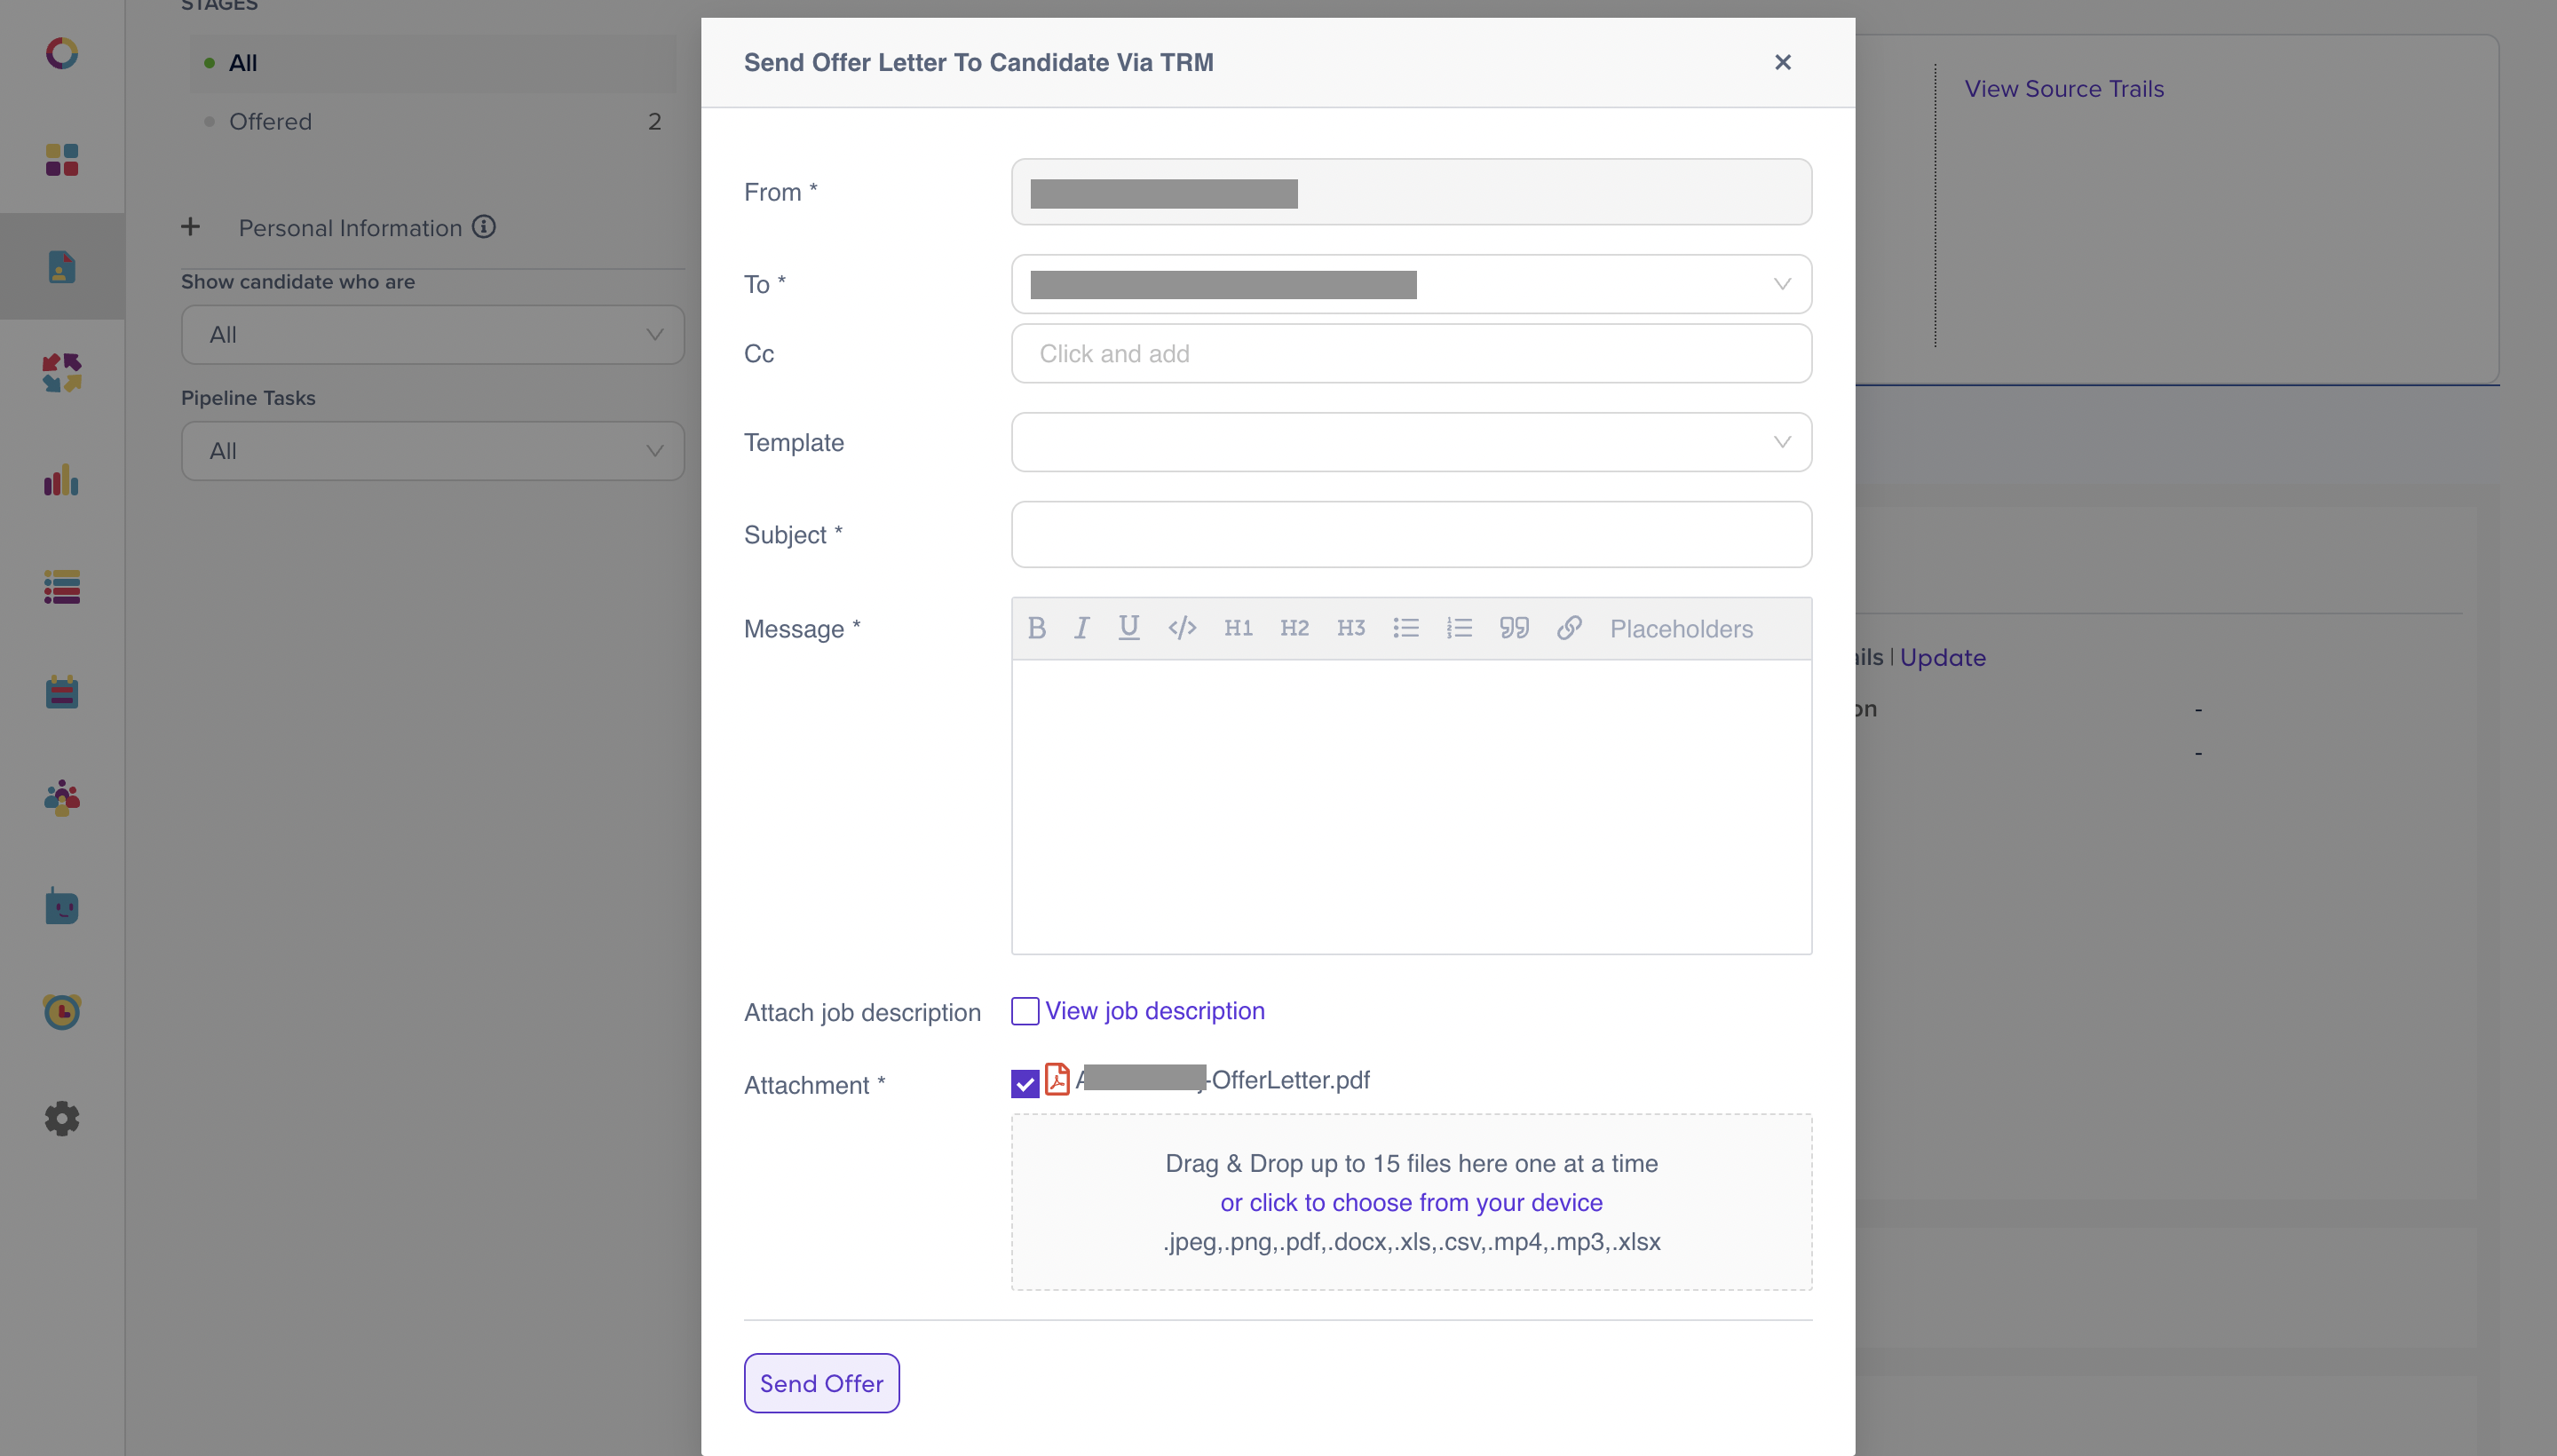Click the From email field
The height and width of the screenshot is (1456, 2557).
click(1411, 192)
